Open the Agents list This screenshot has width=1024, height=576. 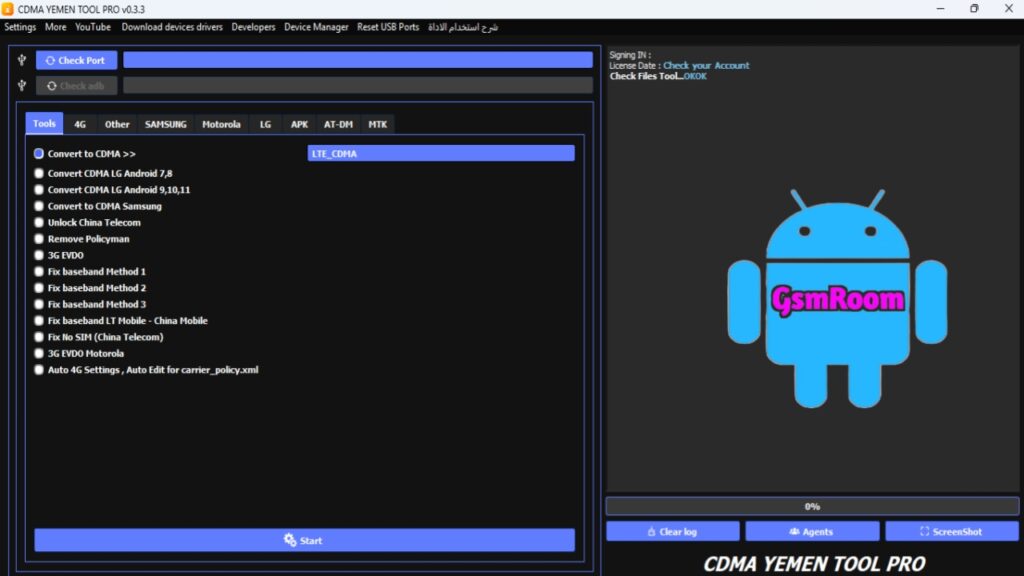[812, 532]
